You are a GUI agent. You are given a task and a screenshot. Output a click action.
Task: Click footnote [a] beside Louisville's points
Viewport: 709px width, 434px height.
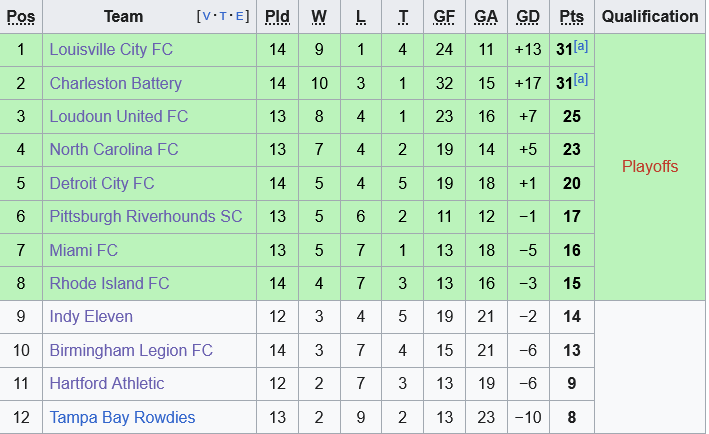click(580, 46)
